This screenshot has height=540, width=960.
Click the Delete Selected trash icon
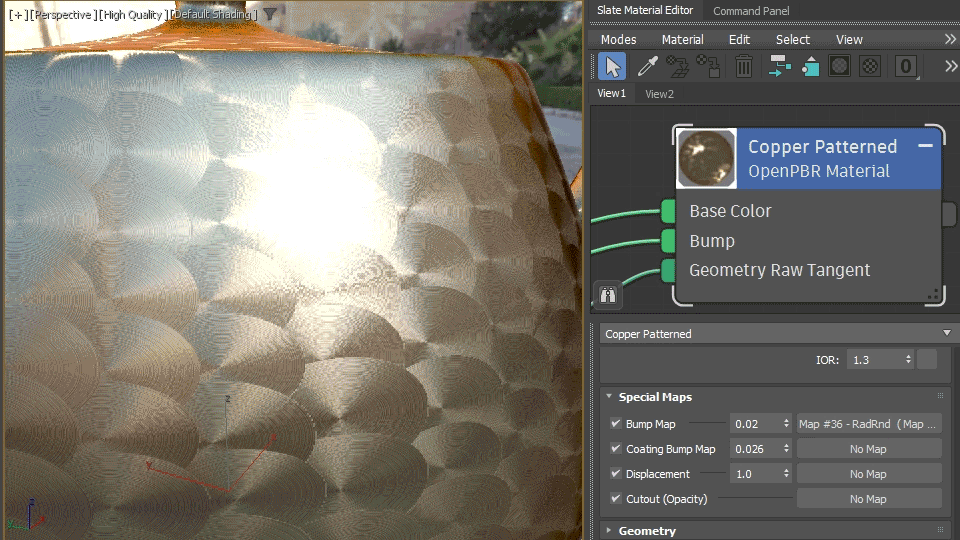[x=743, y=66]
